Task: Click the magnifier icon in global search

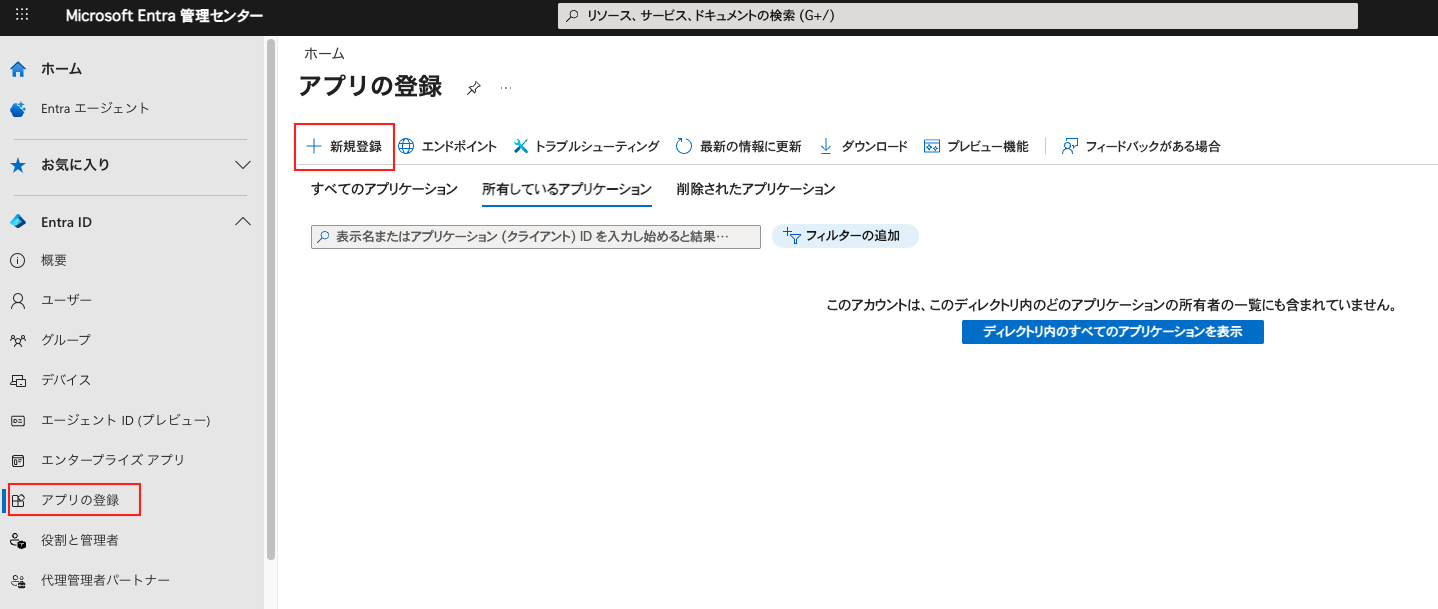Action: 572,16
